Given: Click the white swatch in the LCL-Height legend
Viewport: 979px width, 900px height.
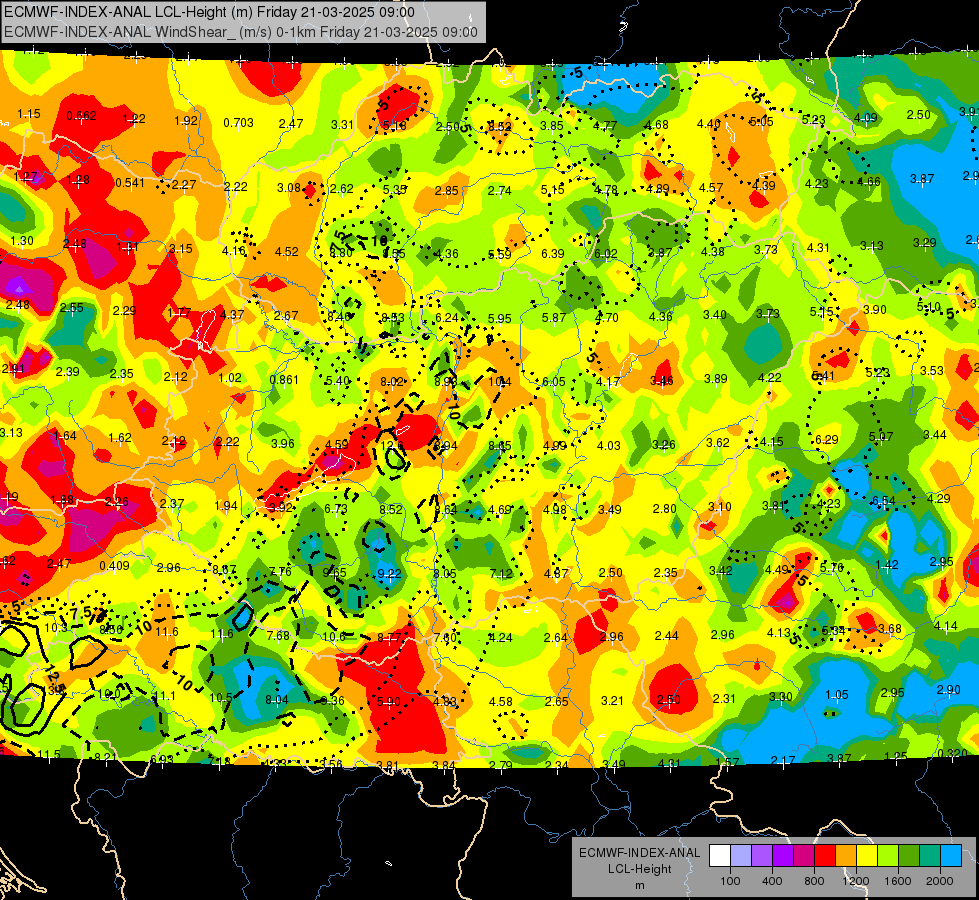Looking at the screenshot, I should click(720, 856).
